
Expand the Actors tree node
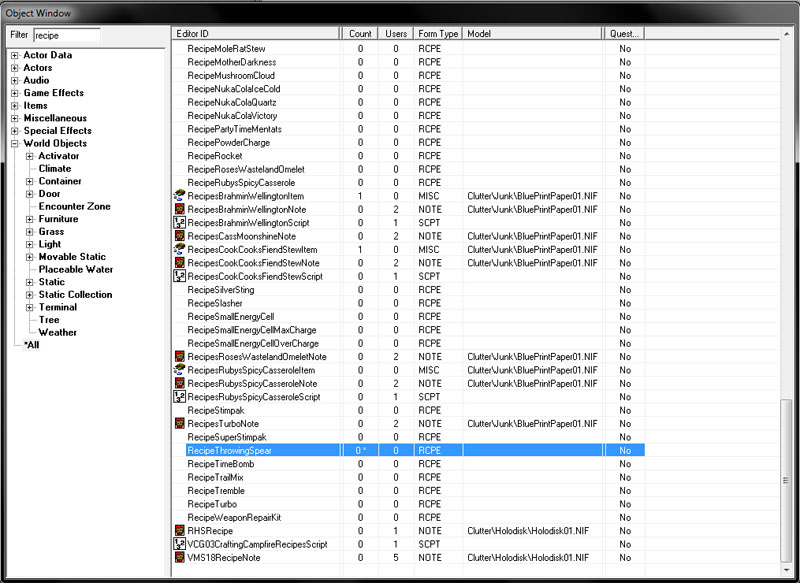click(x=15, y=68)
